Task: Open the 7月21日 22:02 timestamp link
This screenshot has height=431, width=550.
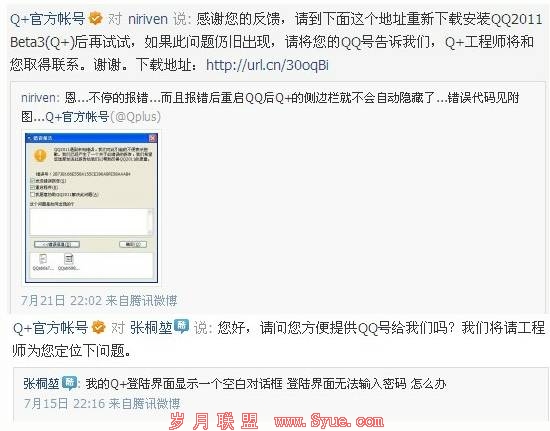Action: pyautogui.click(x=61, y=301)
